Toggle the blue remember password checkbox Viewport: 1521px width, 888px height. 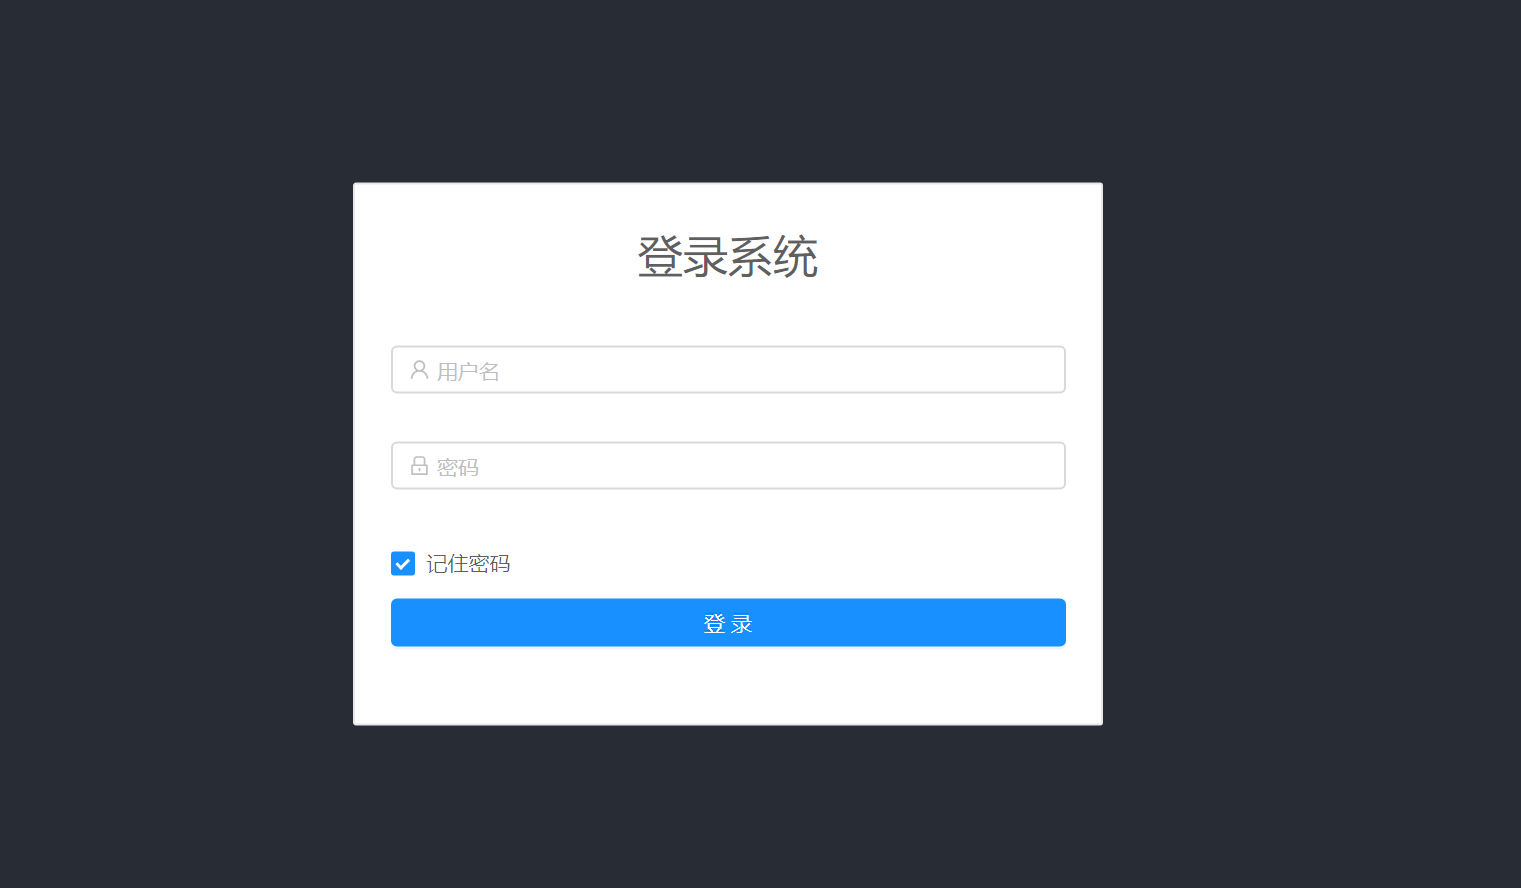403,564
